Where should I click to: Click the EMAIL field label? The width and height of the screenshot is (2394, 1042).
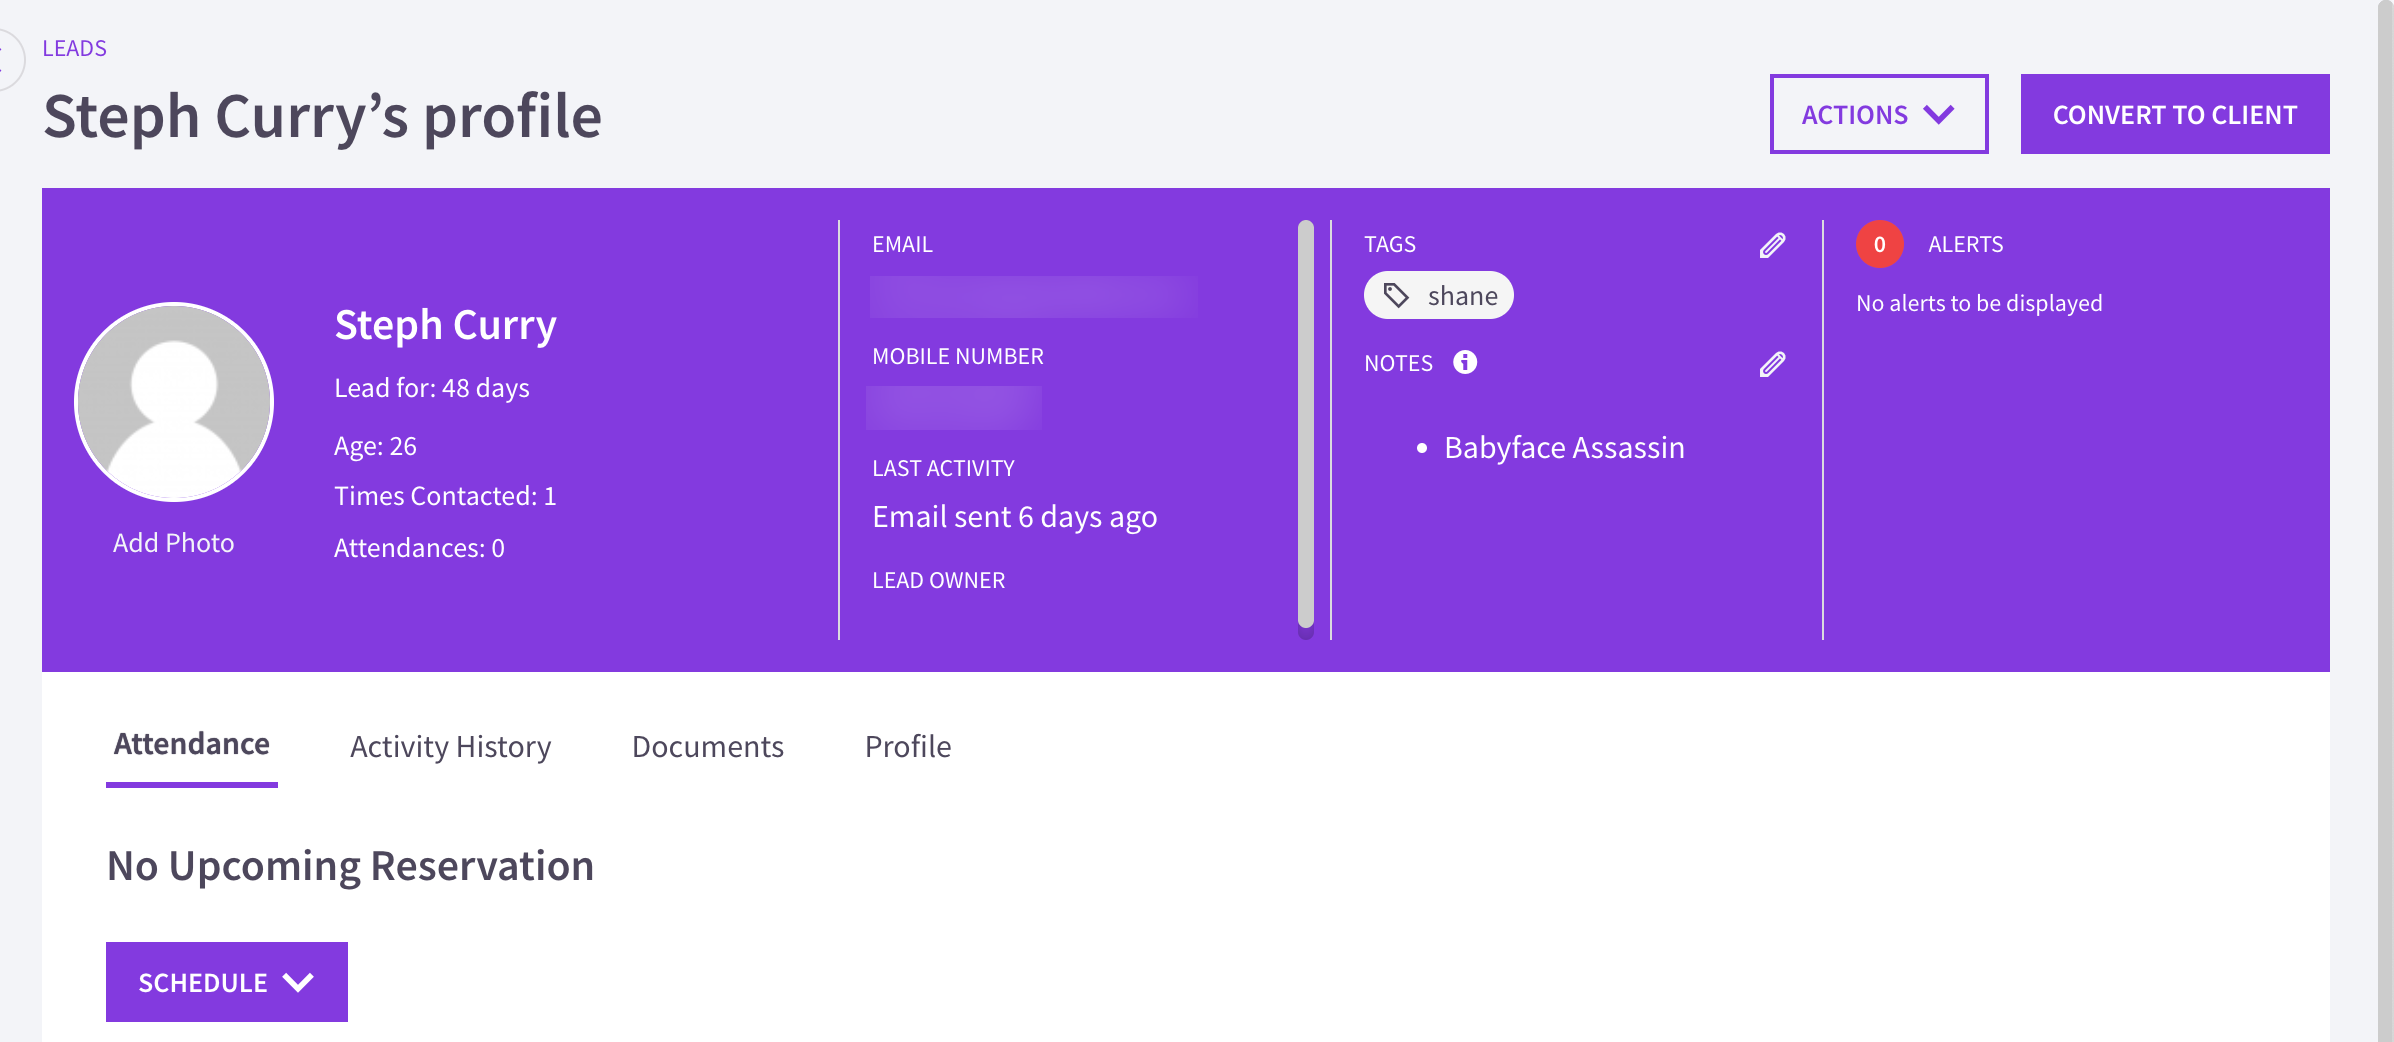[x=902, y=244]
